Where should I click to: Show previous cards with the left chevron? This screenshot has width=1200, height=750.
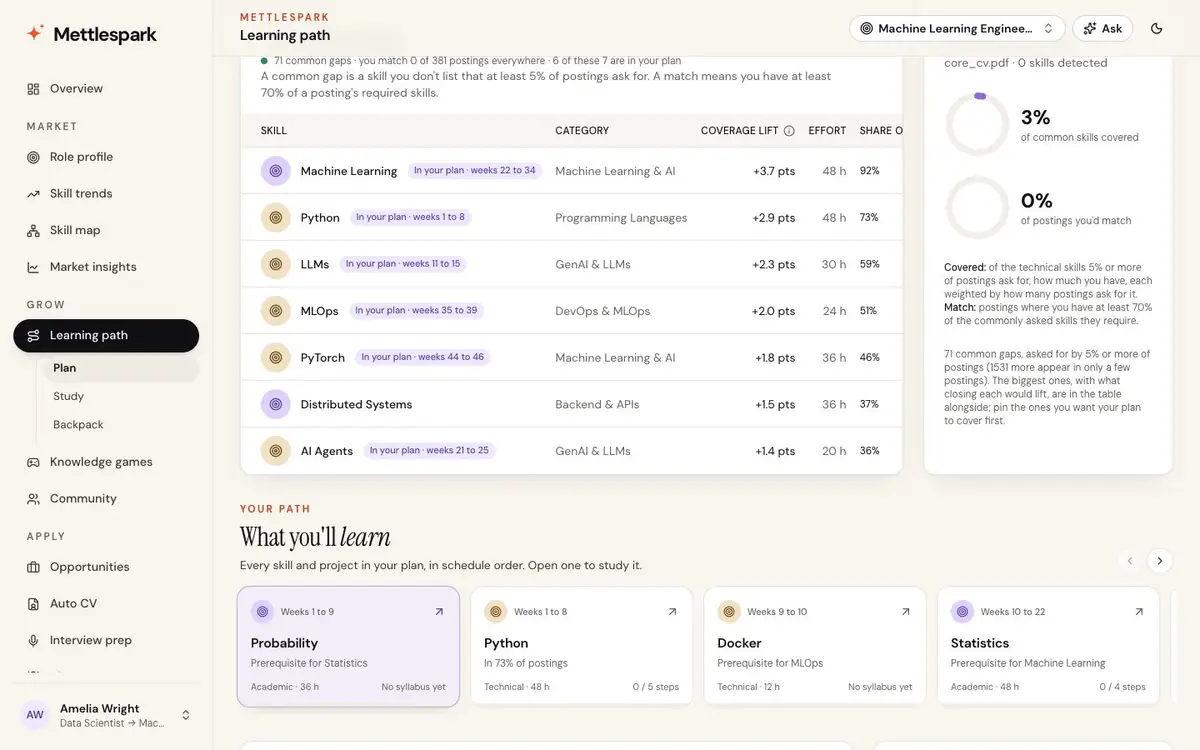[x=1130, y=561]
